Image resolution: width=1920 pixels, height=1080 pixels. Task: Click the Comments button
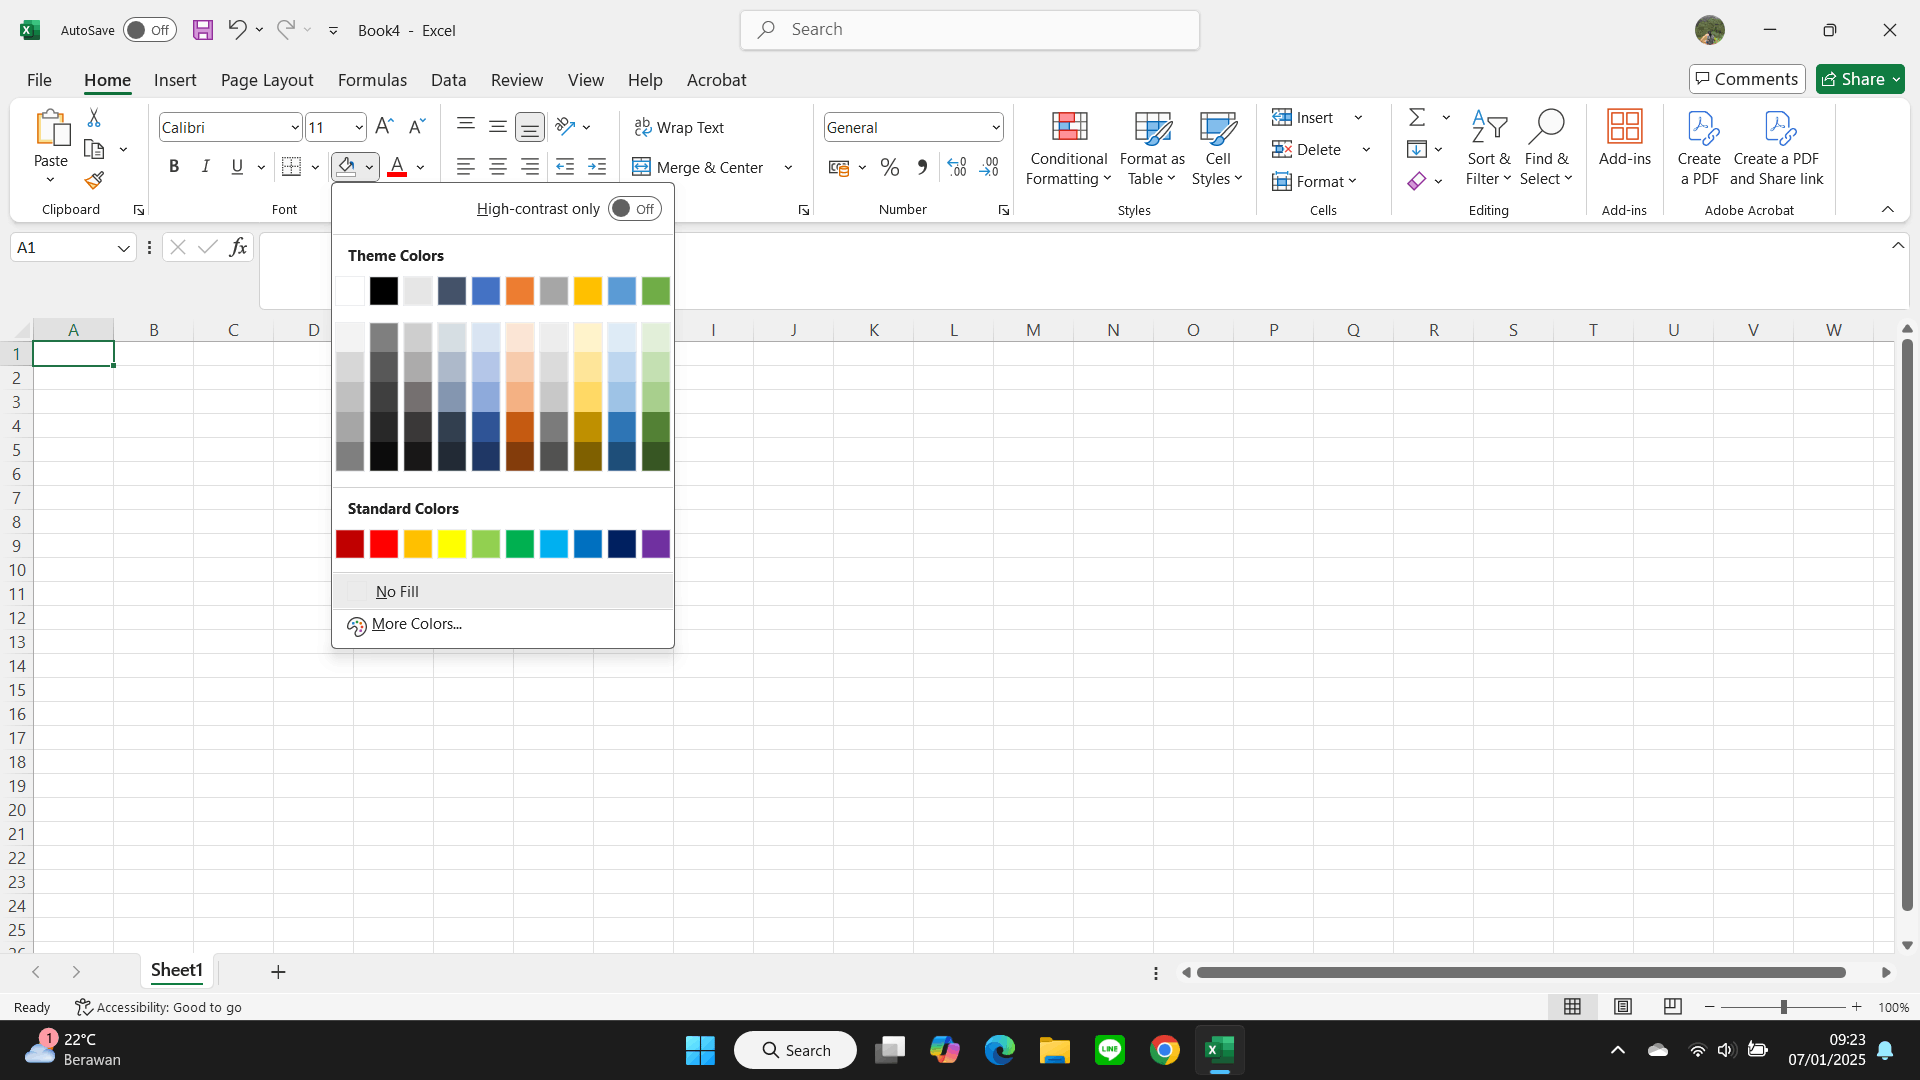pos(1747,79)
